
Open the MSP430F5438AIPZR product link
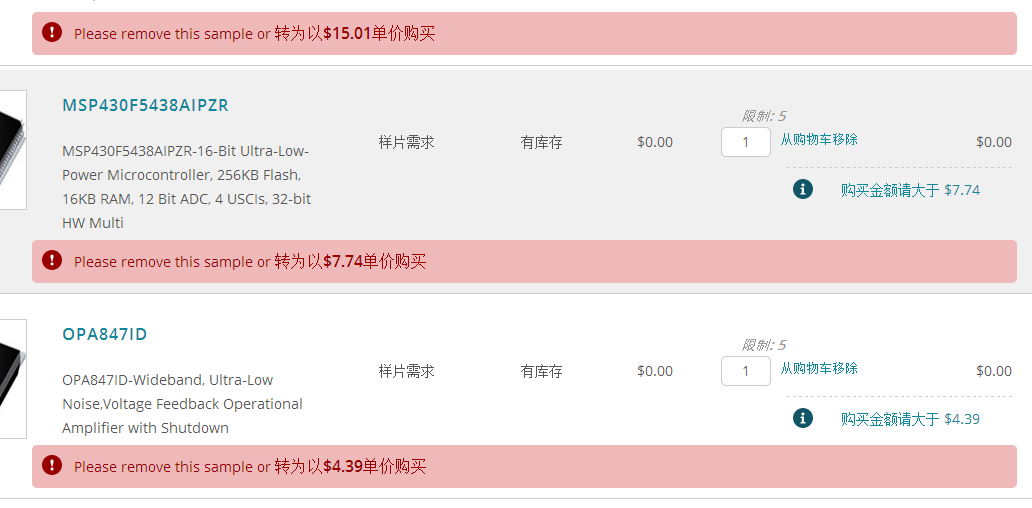(145, 105)
